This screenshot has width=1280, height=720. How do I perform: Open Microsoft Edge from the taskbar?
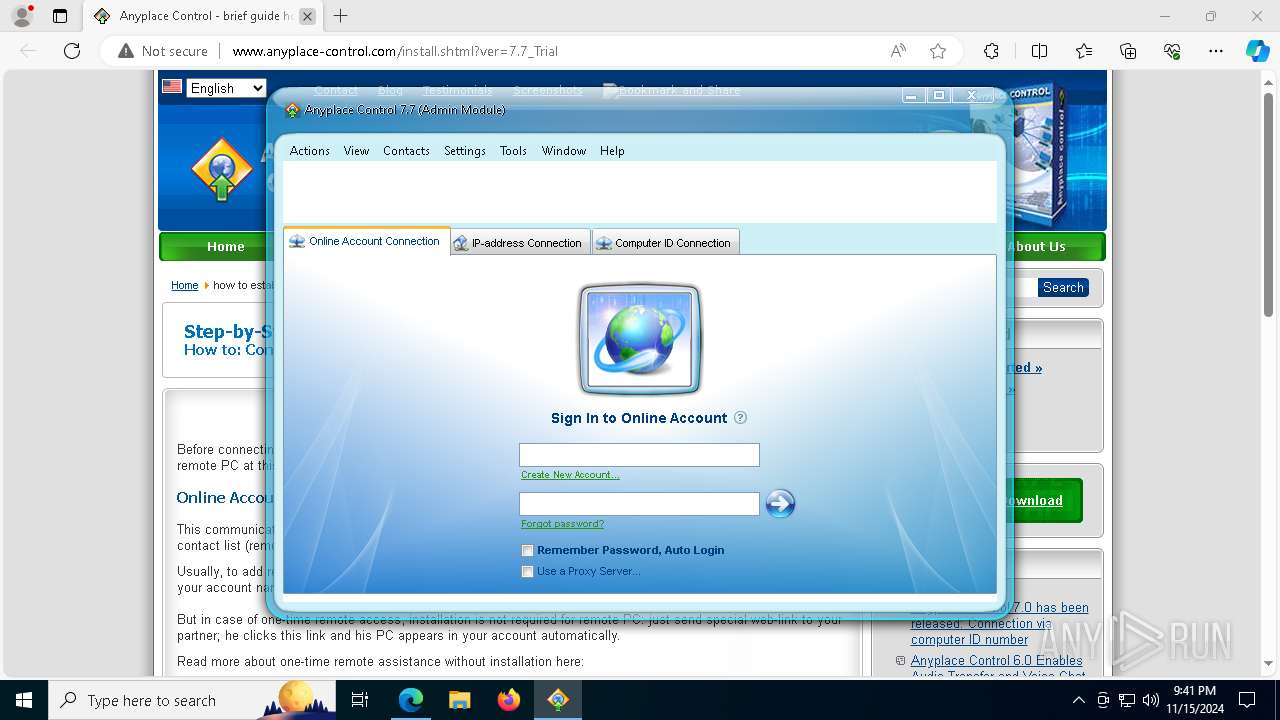(410, 700)
